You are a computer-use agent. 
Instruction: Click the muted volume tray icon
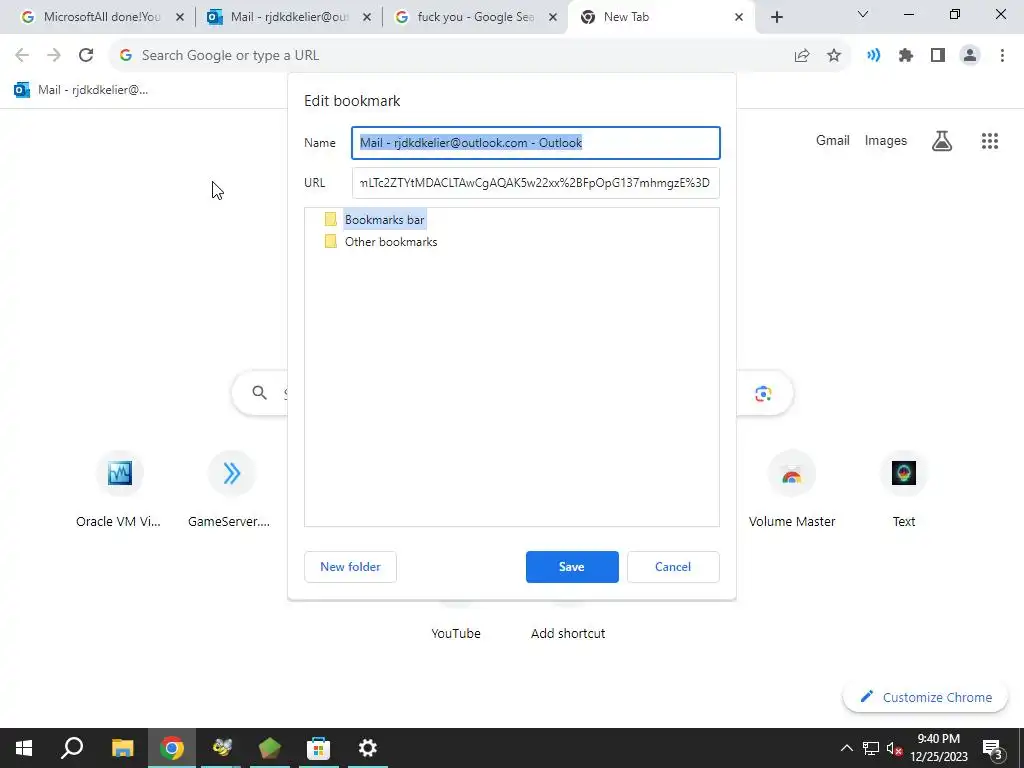pyautogui.click(x=895, y=748)
